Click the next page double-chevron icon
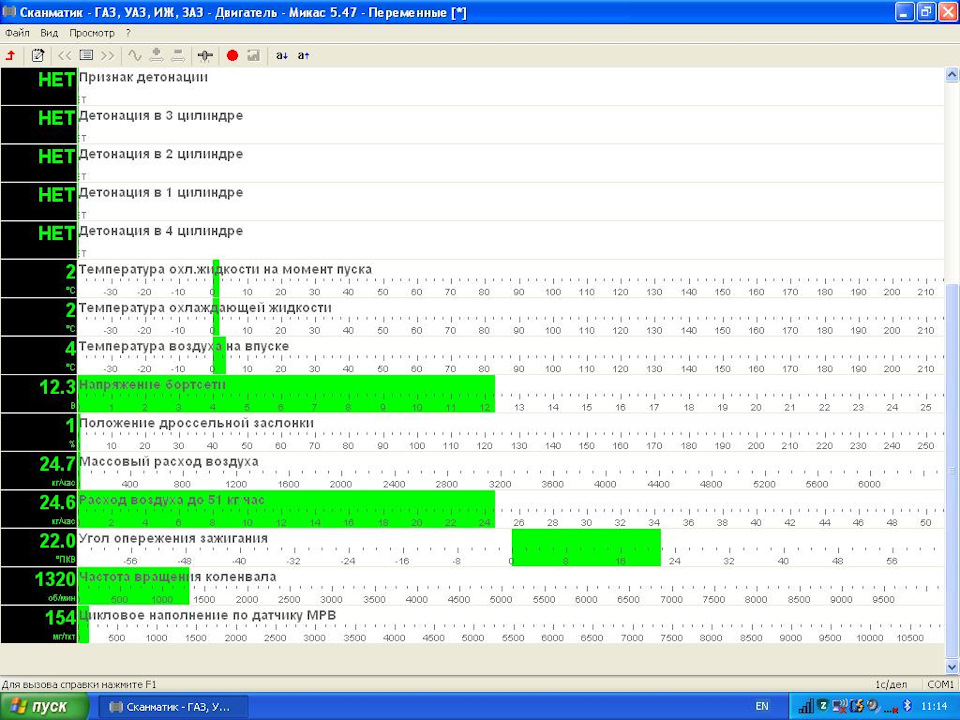The height and width of the screenshot is (720, 960). pyautogui.click(x=108, y=56)
